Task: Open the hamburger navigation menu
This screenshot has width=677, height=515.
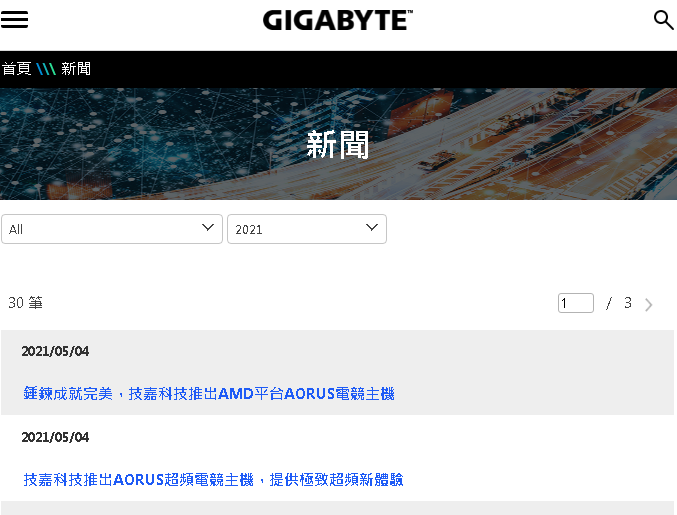Action: (x=15, y=20)
